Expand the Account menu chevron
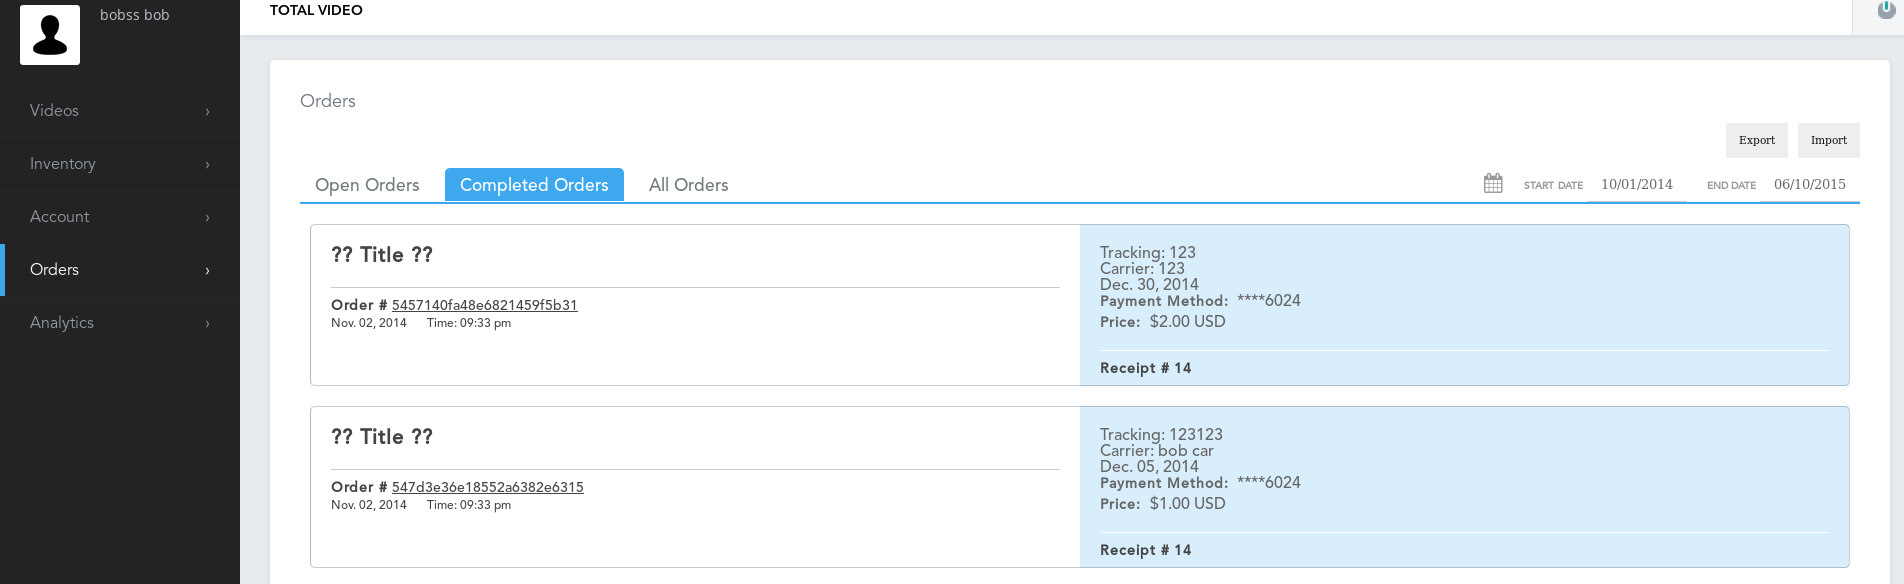Viewport: 1904px width, 584px height. tap(207, 217)
